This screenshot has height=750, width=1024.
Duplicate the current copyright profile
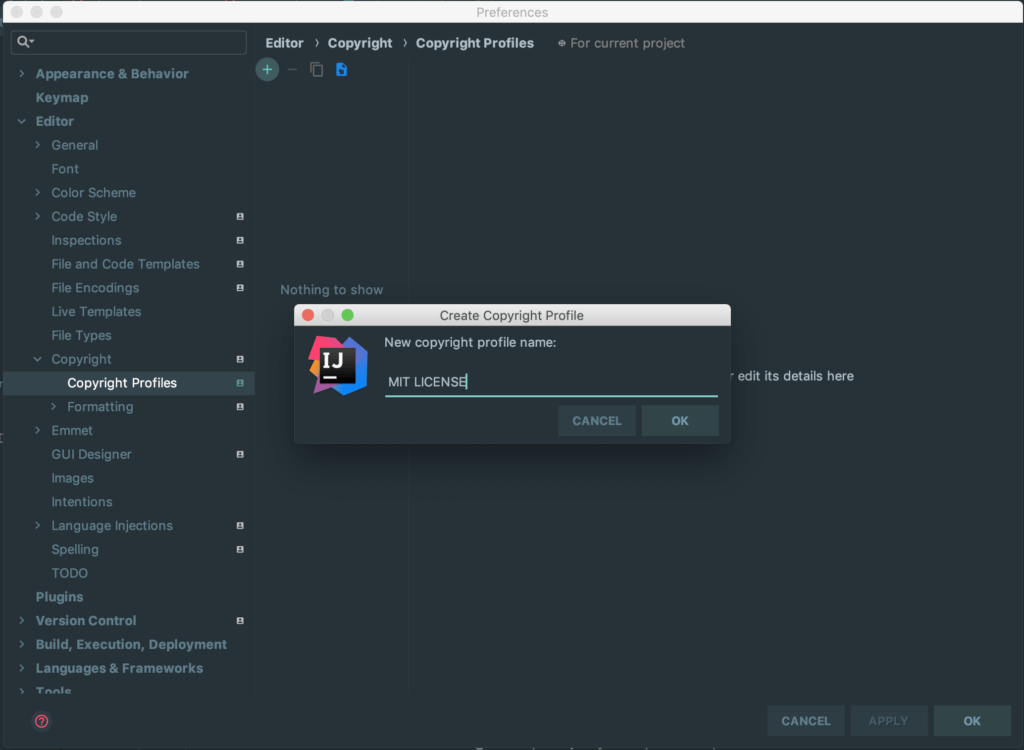coord(316,69)
